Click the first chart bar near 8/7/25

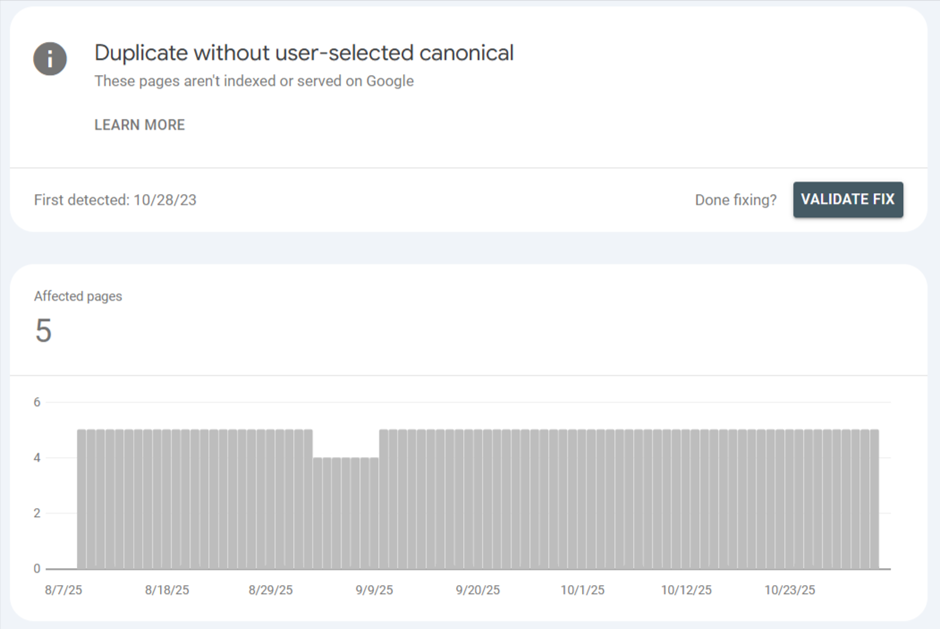[x=82, y=500]
